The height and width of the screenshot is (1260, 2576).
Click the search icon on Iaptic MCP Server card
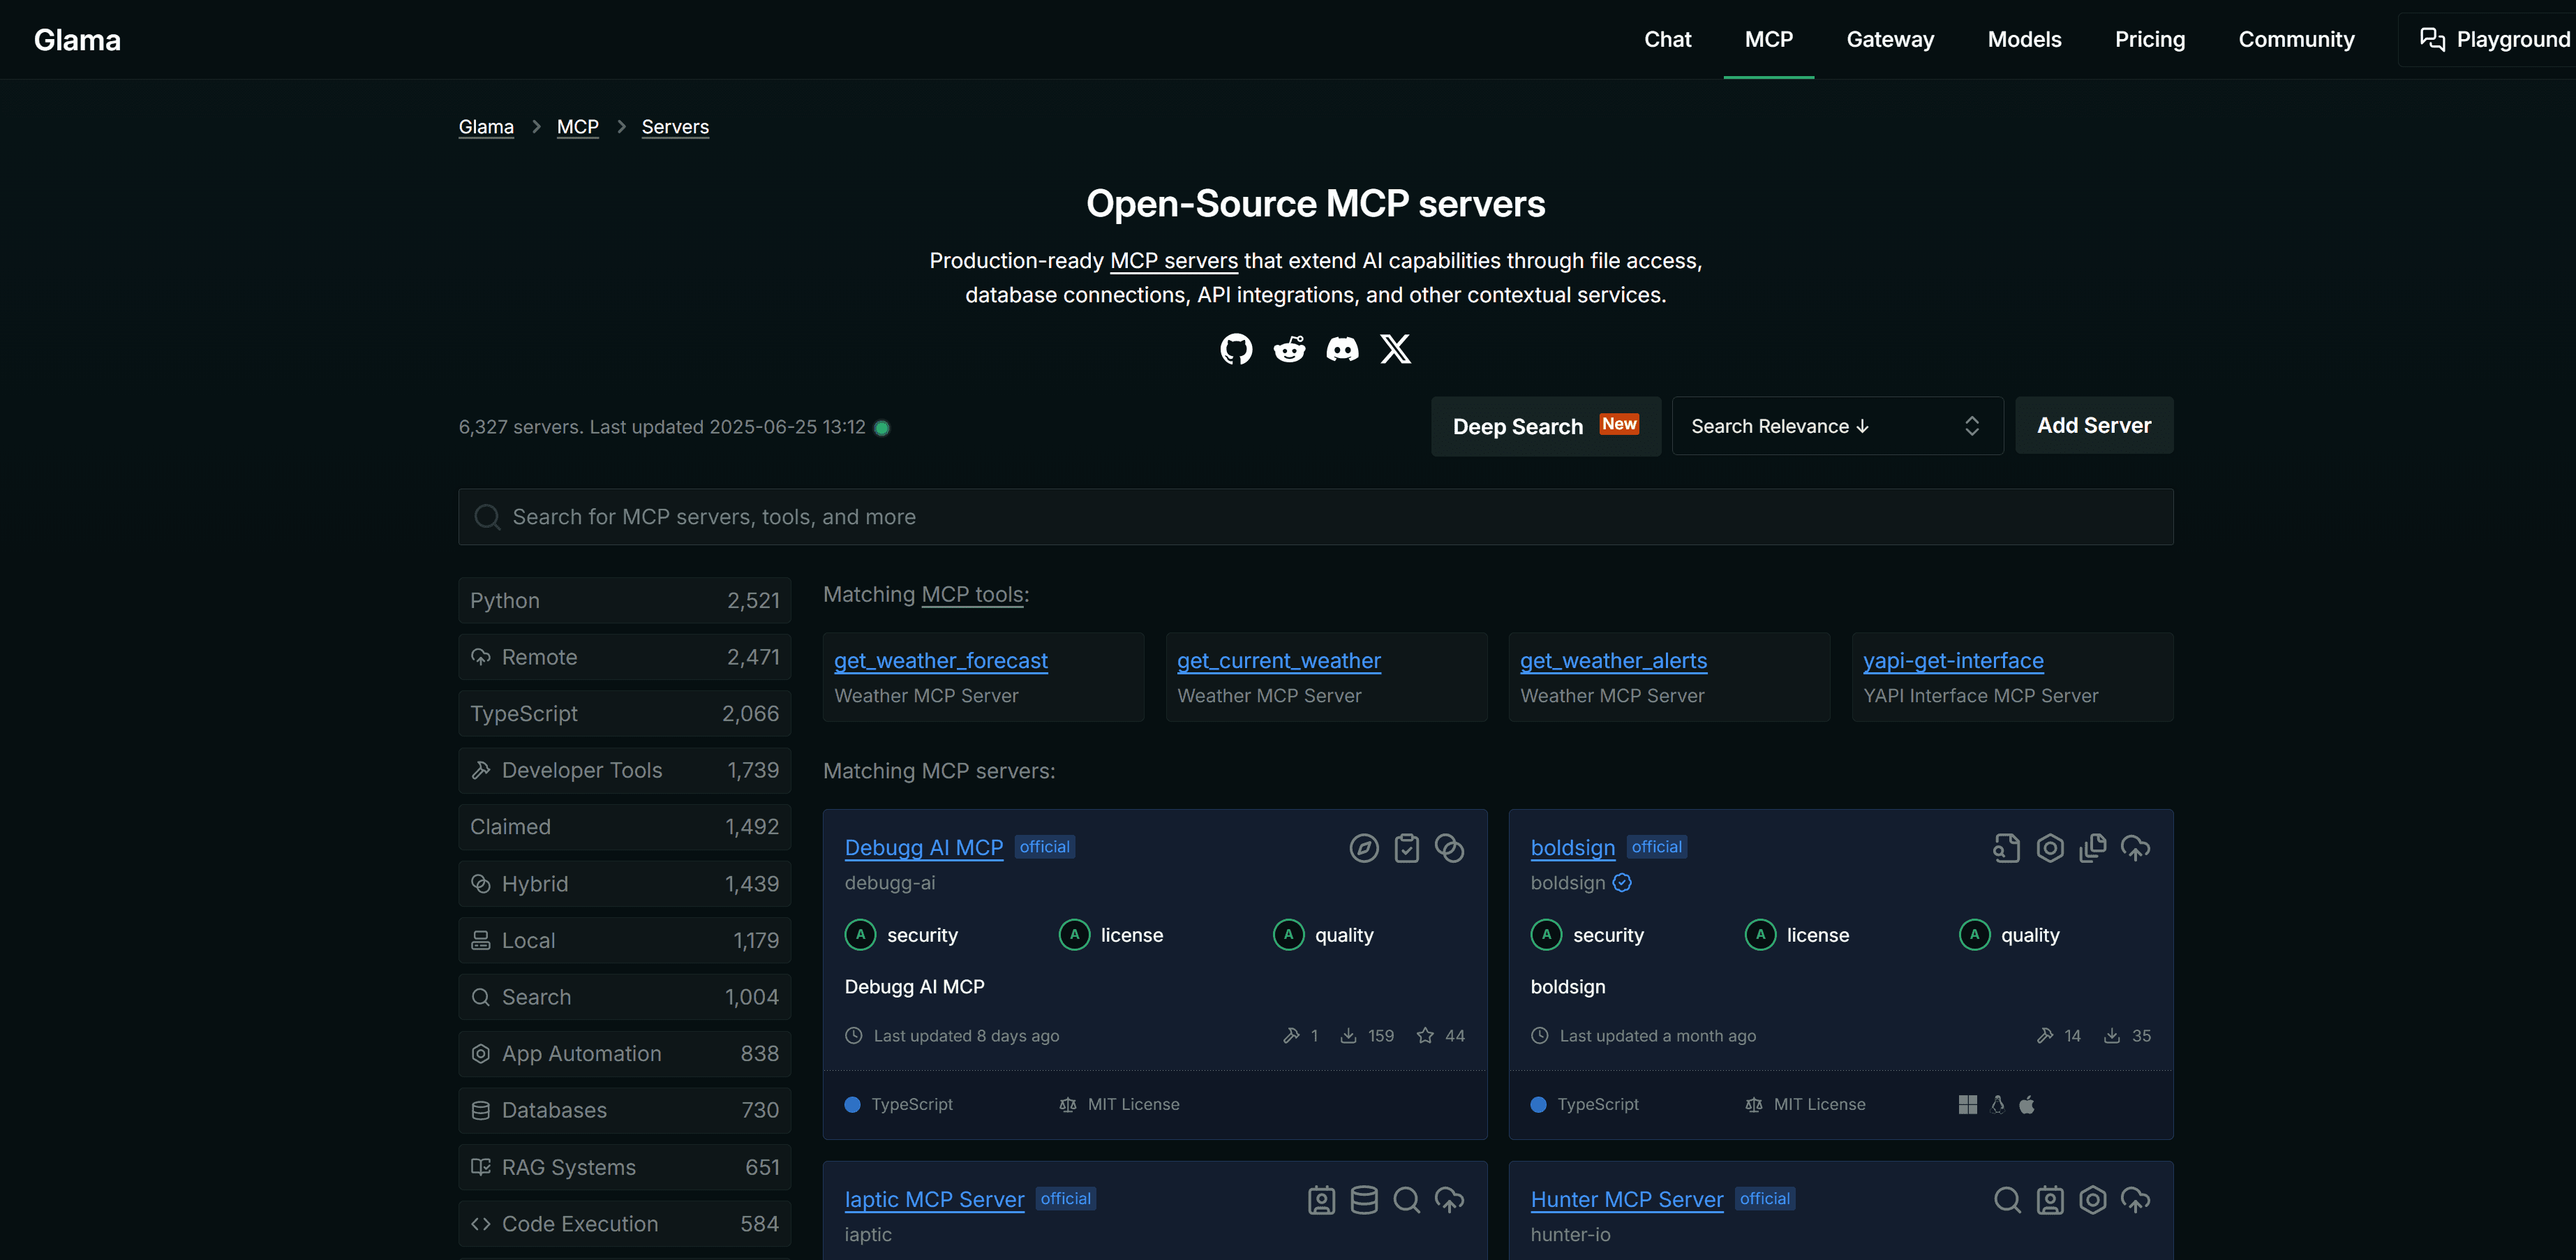tap(1407, 1200)
